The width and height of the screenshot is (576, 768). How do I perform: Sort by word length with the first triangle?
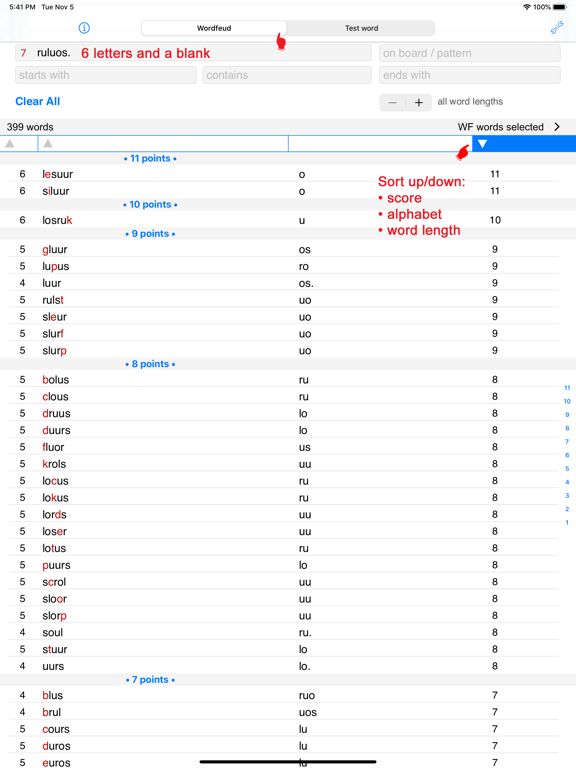[x=10, y=144]
